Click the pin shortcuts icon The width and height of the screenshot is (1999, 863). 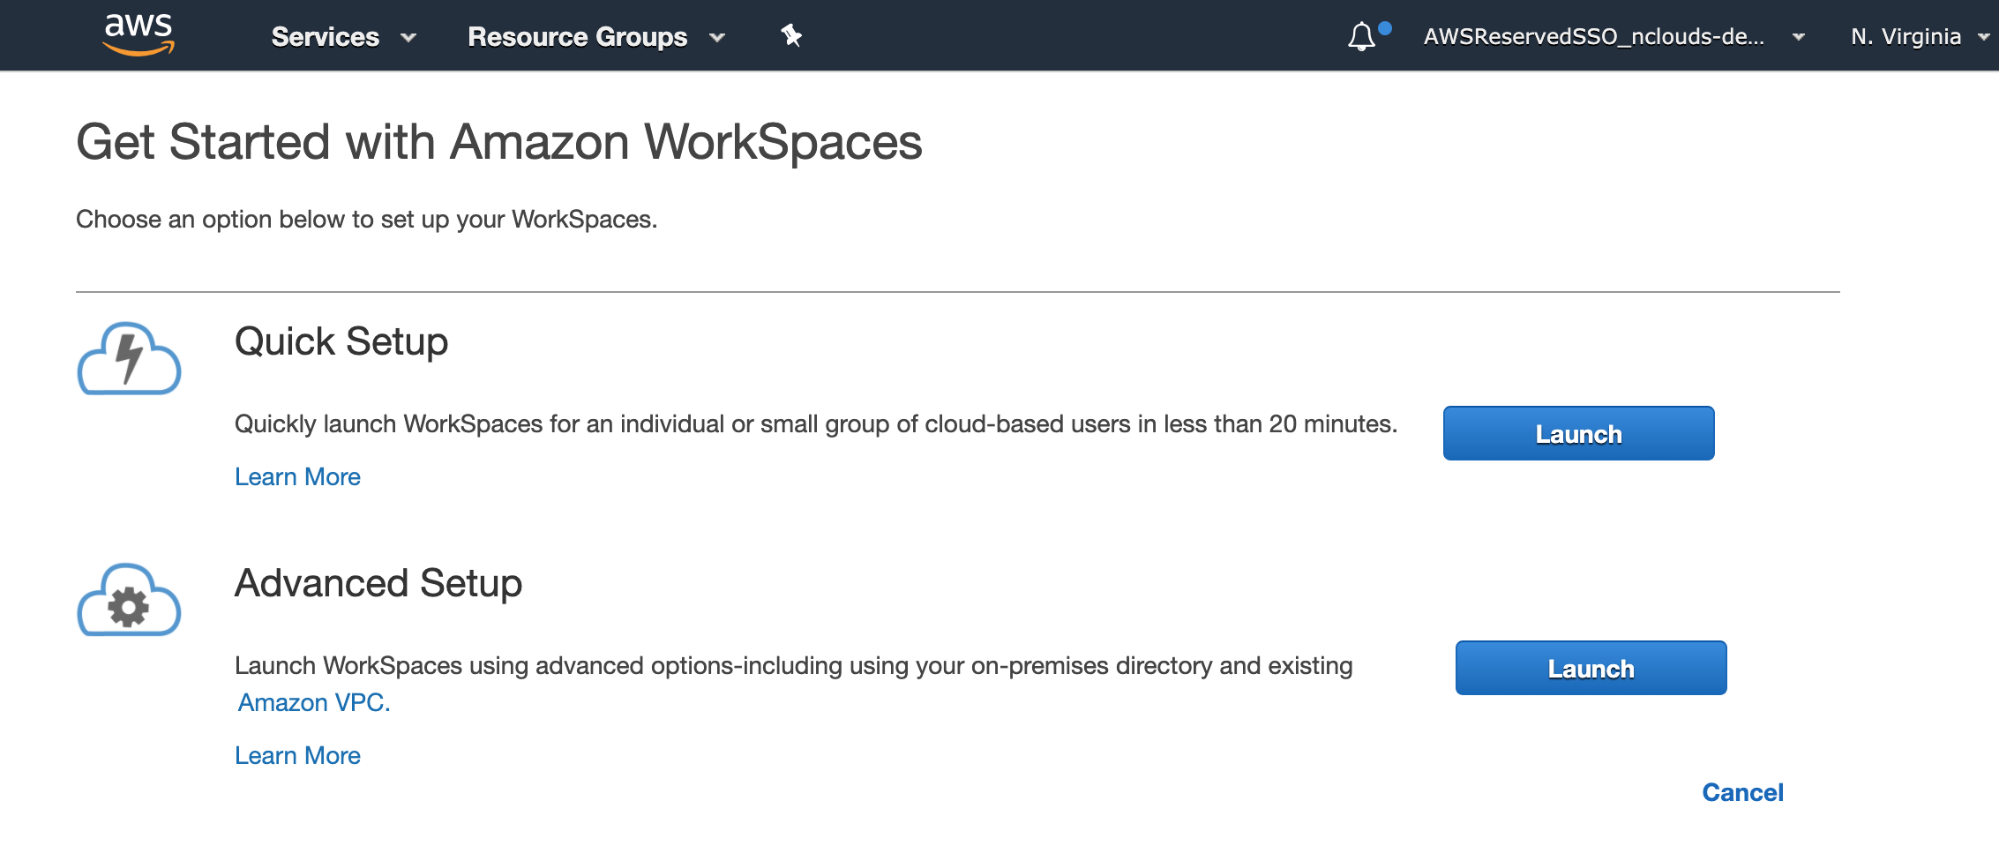point(791,36)
